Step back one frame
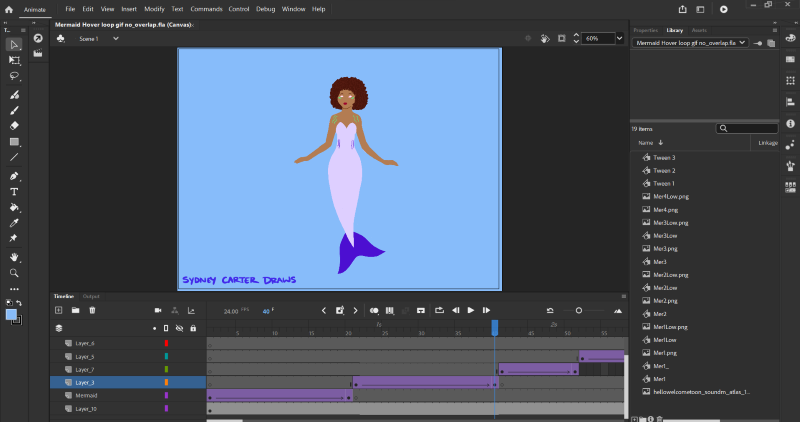This screenshot has width=800, height=422. click(456, 310)
